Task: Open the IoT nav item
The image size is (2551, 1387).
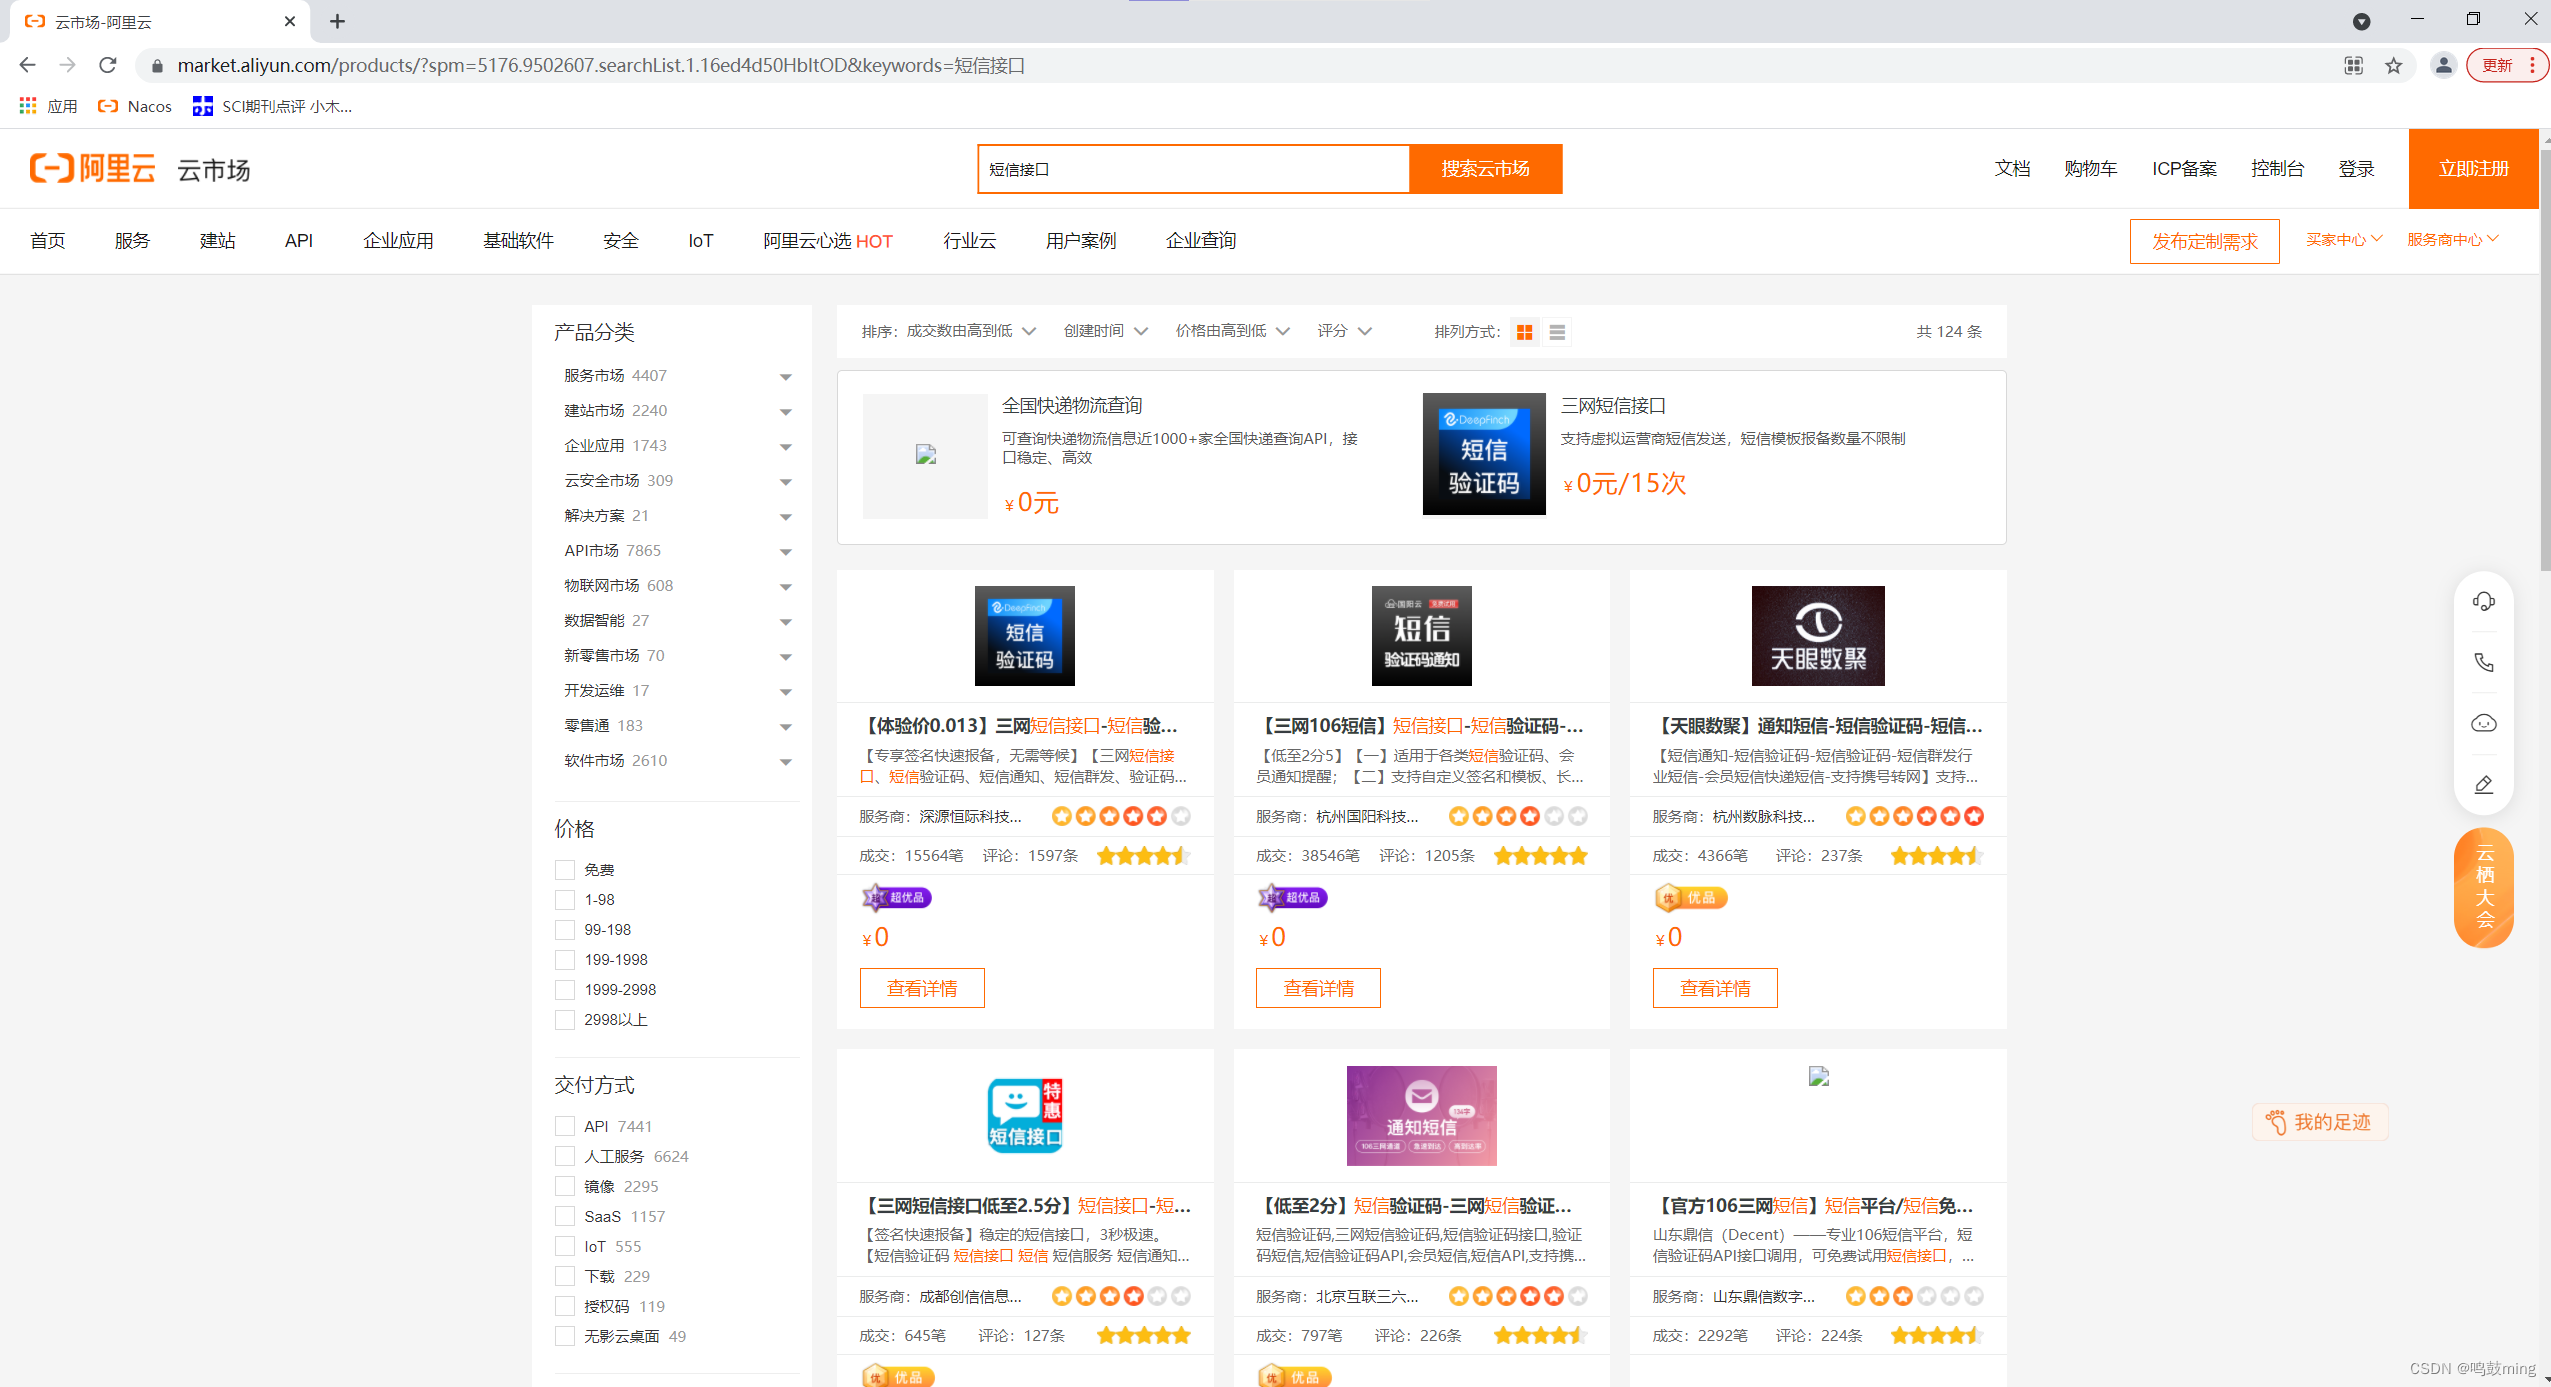Action: coord(700,240)
